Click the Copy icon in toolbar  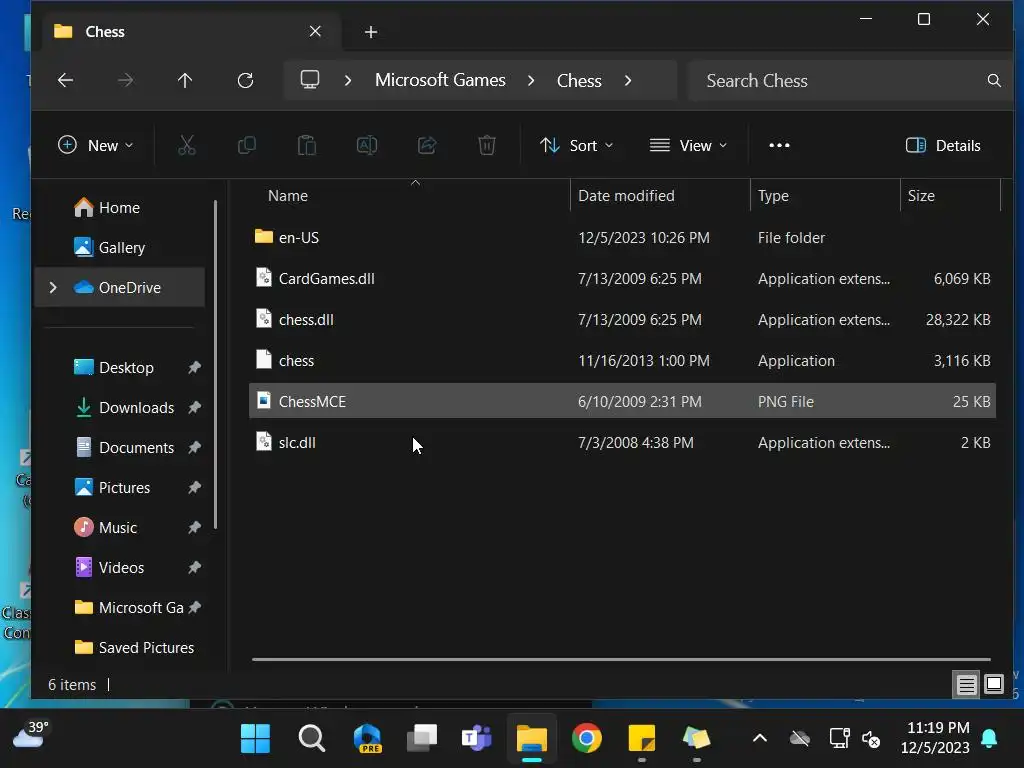click(x=247, y=145)
